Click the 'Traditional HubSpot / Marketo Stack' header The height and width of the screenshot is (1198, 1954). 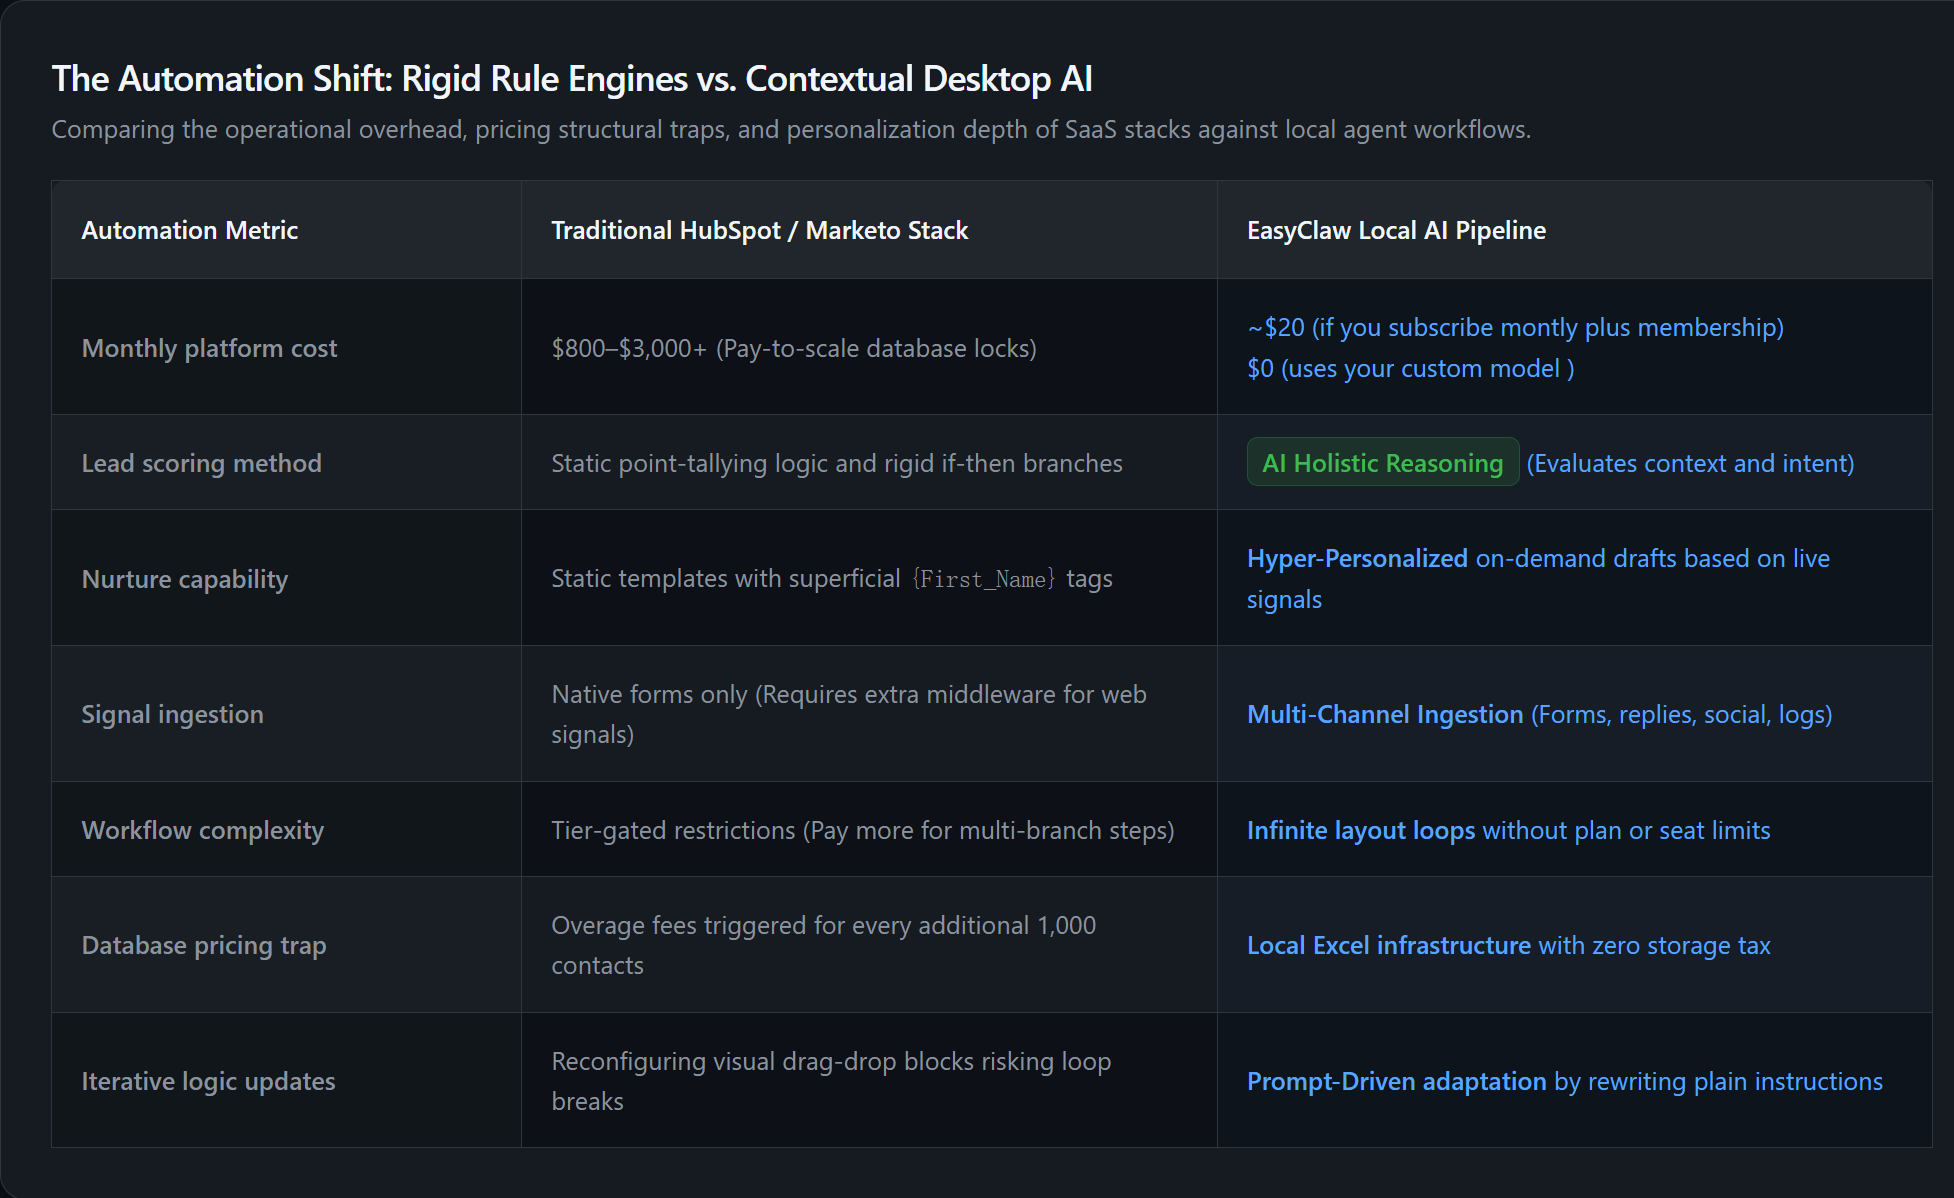tap(760, 230)
